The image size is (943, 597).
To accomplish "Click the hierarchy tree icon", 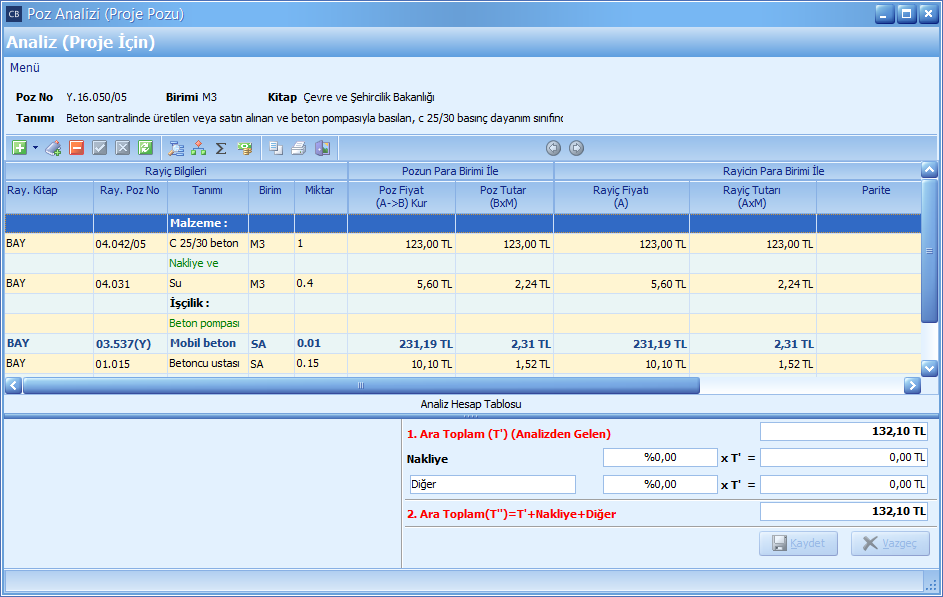I will tap(199, 148).
